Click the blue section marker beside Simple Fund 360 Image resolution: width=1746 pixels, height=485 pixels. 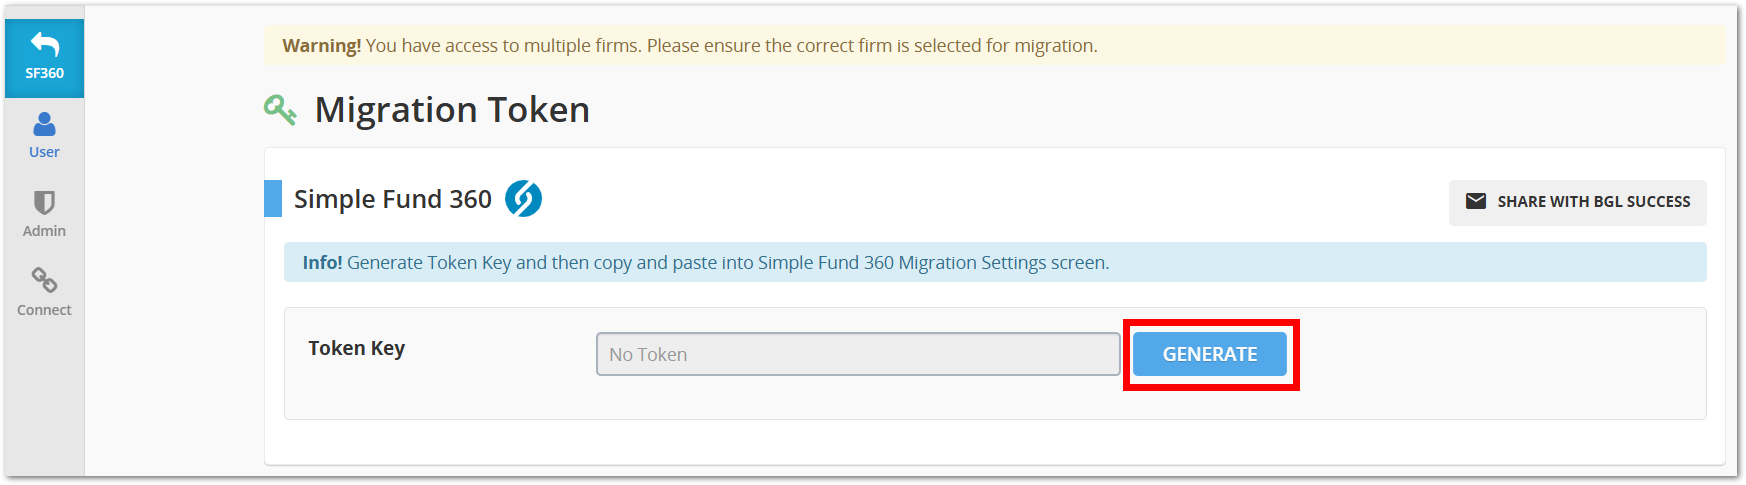tap(273, 198)
